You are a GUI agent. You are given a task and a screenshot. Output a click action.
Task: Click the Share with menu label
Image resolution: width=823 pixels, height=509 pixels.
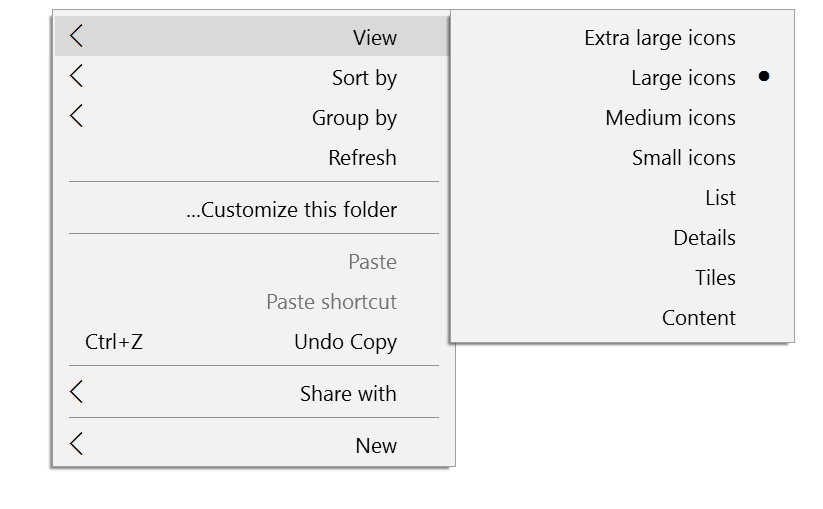pyautogui.click(x=348, y=394)
